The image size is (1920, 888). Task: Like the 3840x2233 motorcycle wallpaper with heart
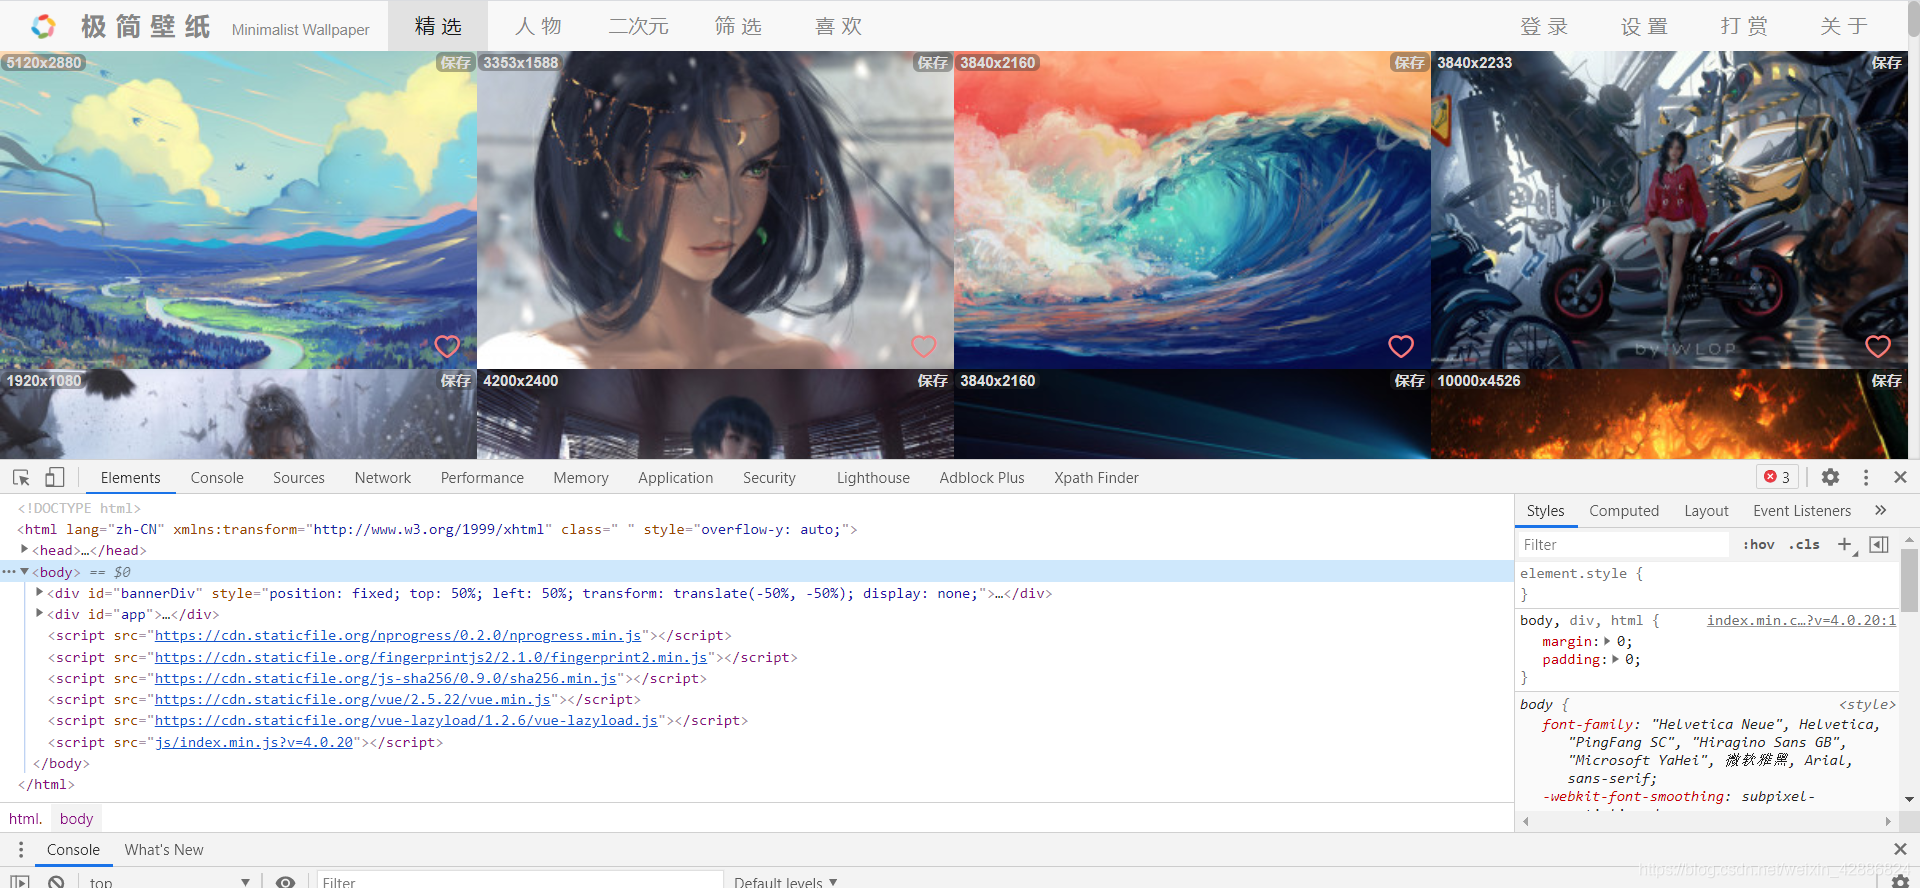[x=1878, y=346]
